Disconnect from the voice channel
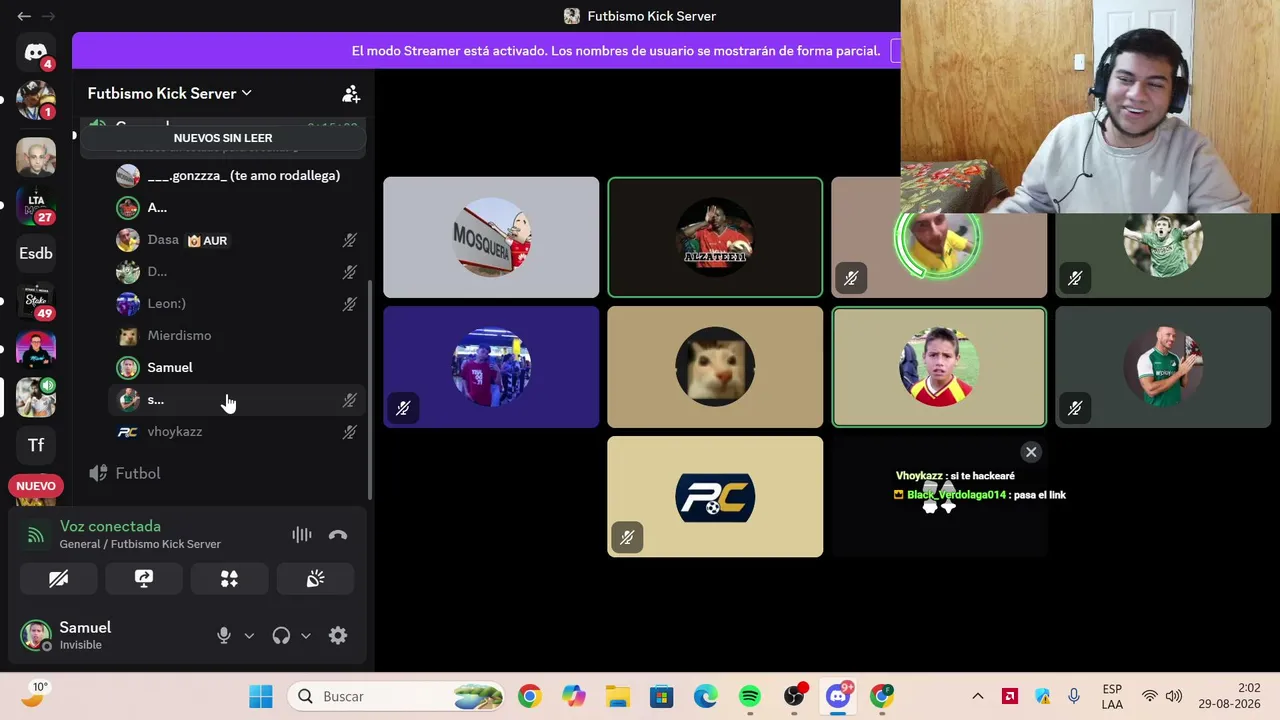 click(x=338, y=535)
